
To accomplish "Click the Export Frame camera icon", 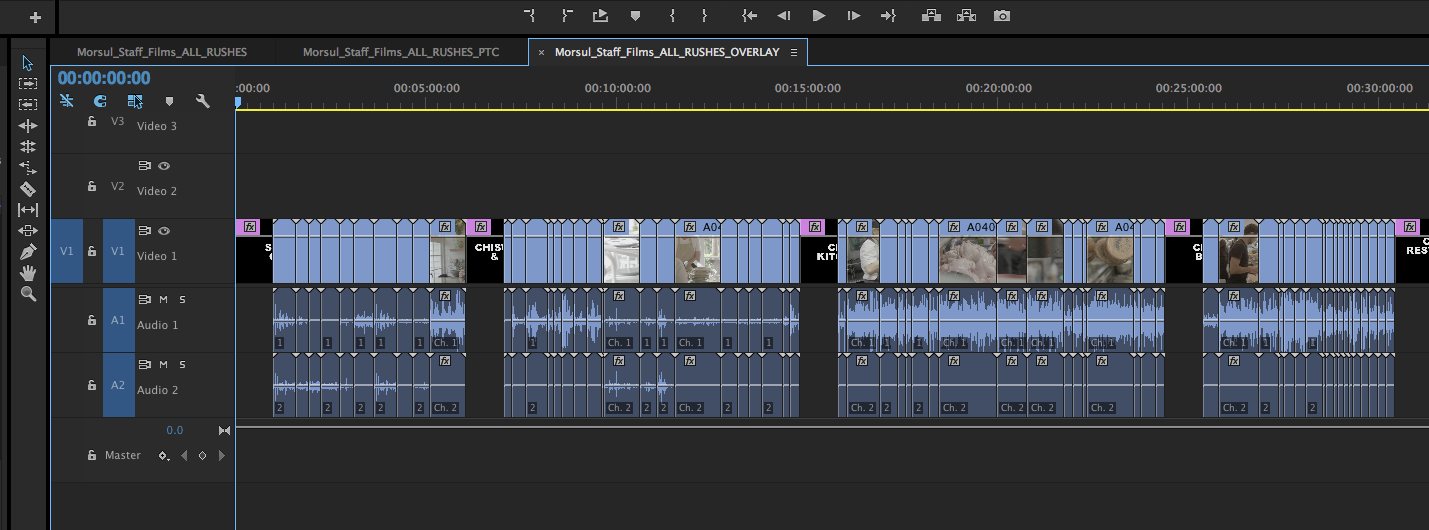I will [1001, 16].
